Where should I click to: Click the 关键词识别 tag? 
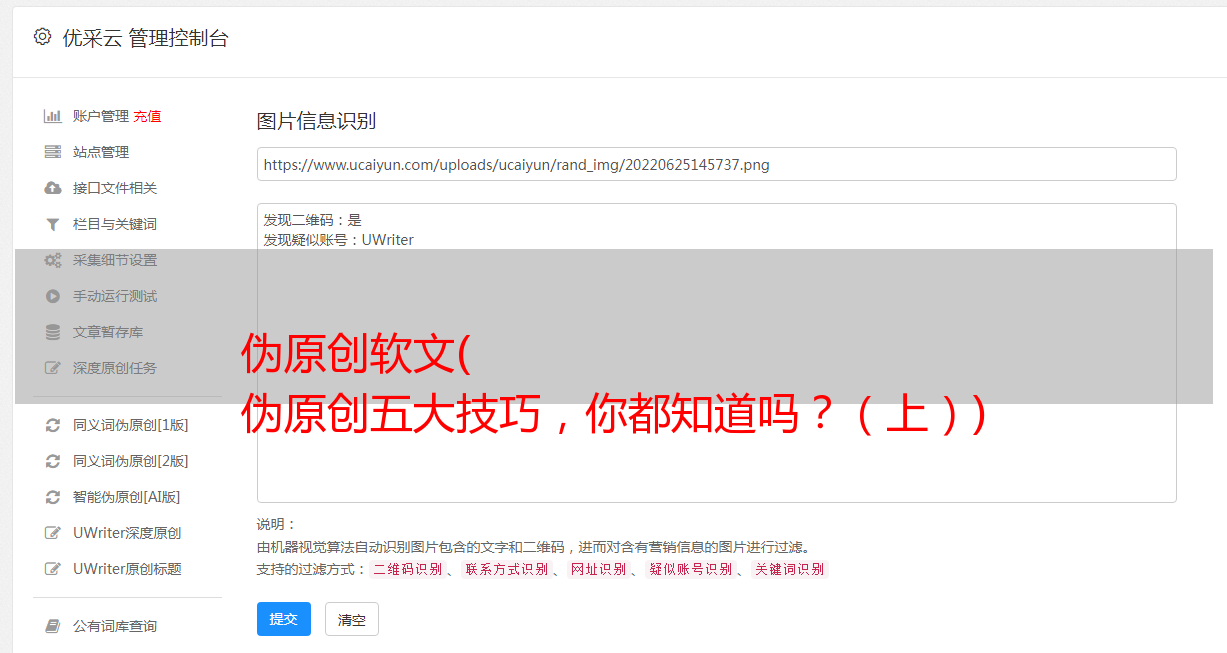click(790, 569)
